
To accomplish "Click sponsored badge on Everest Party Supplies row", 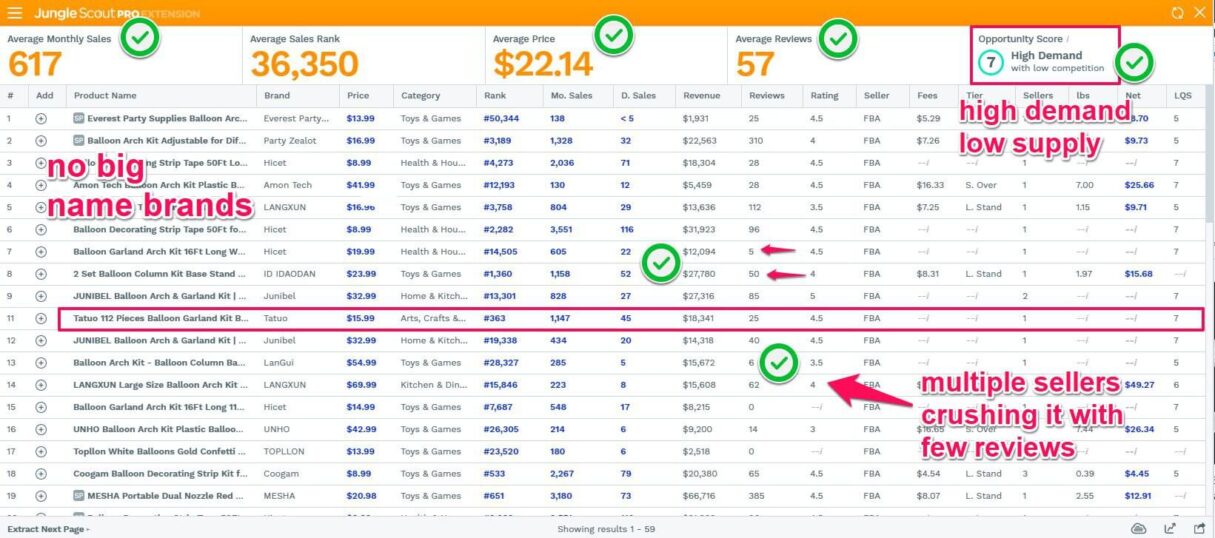I will (x=79, y=118).
